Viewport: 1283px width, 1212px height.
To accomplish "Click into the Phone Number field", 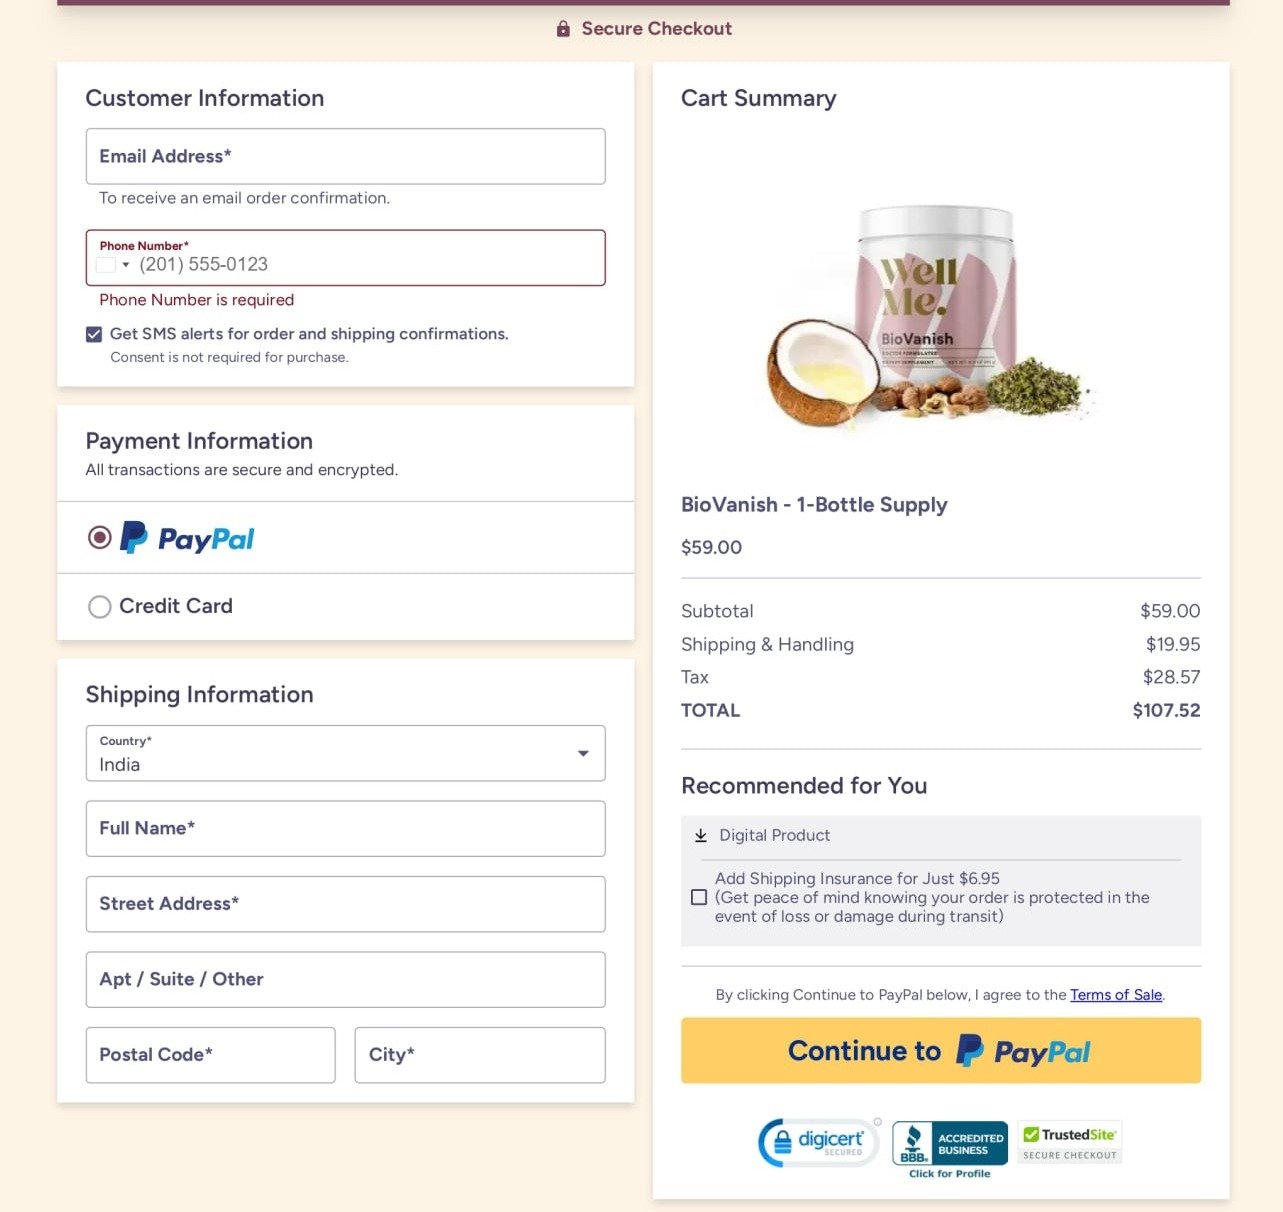I will point(365,265).
